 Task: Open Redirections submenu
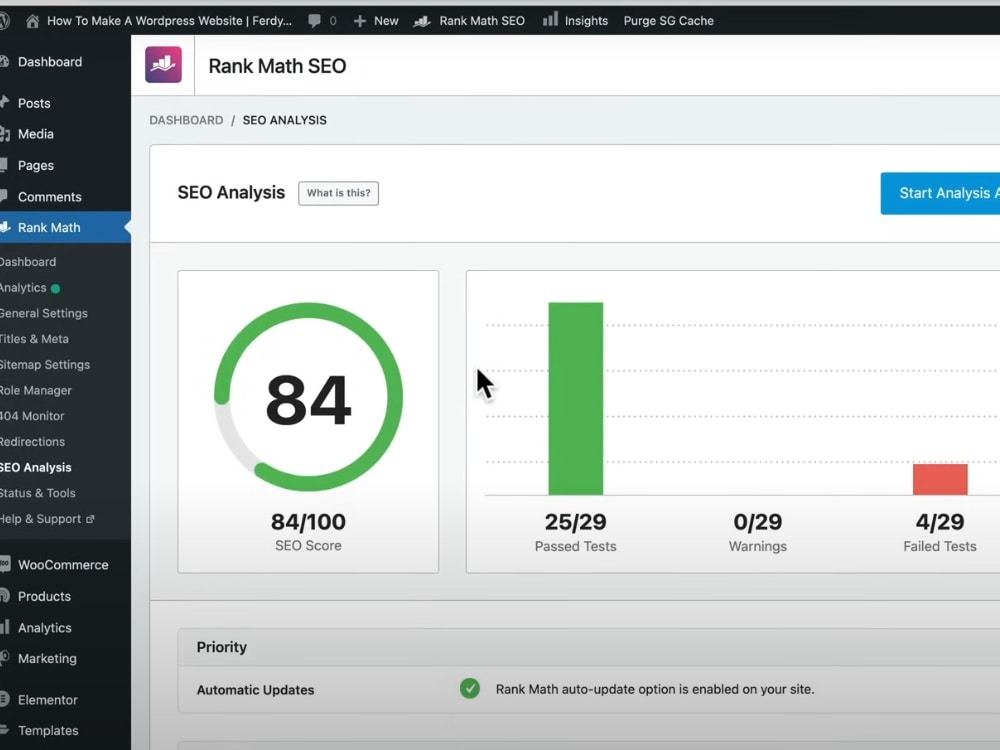(33, 442)
